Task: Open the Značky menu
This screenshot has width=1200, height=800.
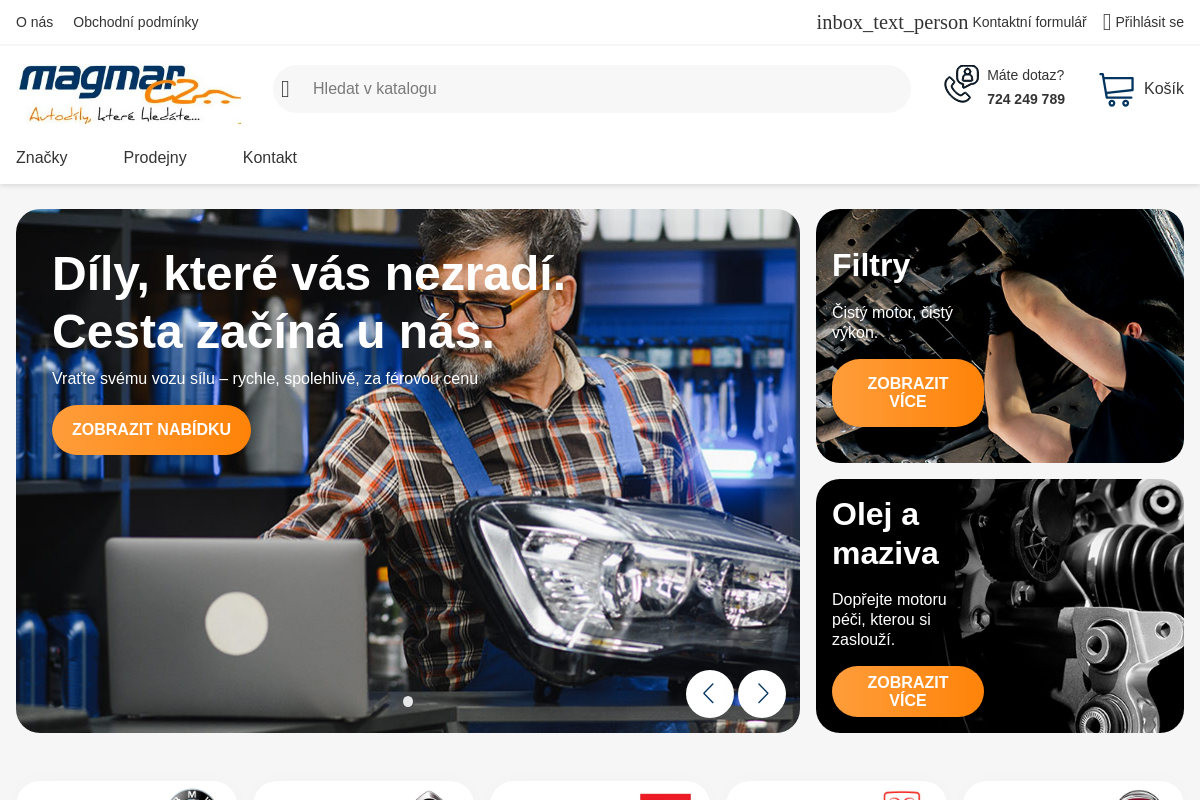Action: coord(42,157)
